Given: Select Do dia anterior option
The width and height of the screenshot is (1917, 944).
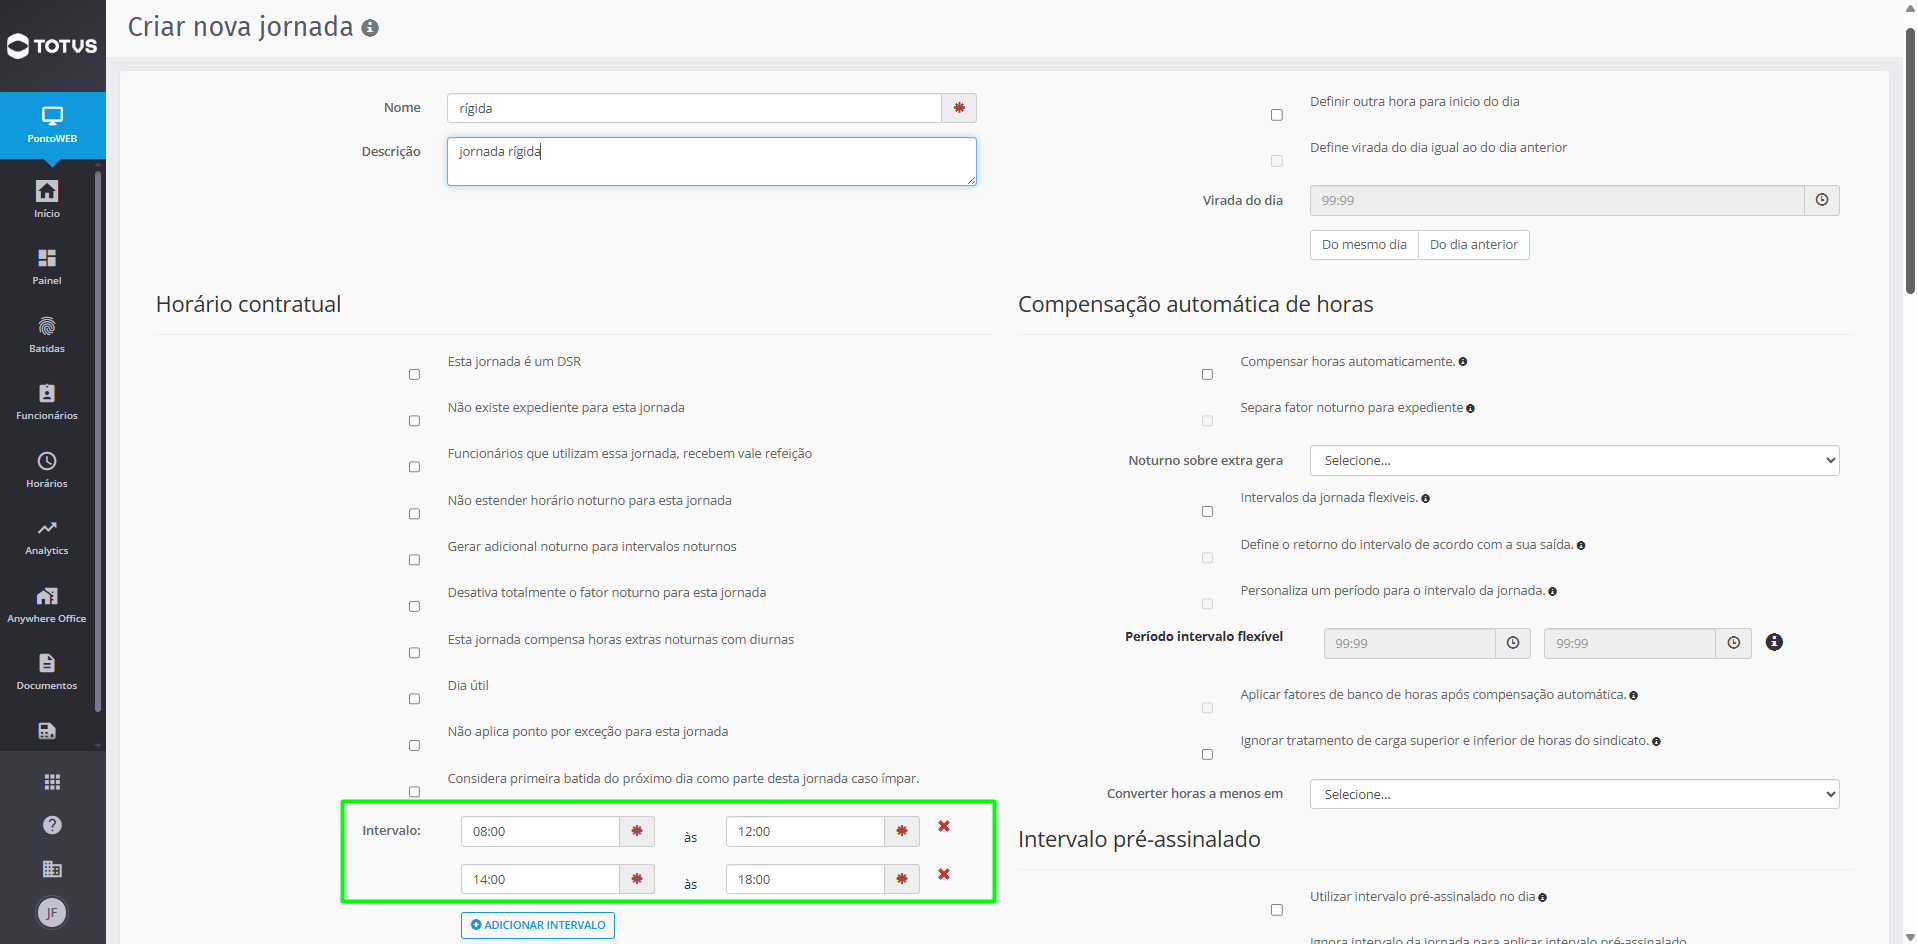Looking at the screenshot, I should [1473, 245].
